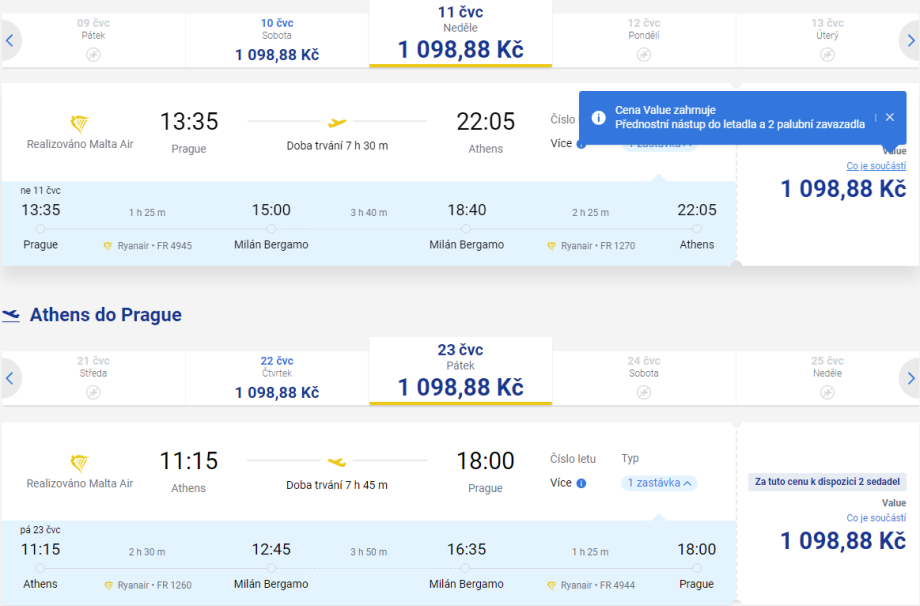Show earlier return dates arrow
The image size is (920, 606).
[x=10, y=378]
